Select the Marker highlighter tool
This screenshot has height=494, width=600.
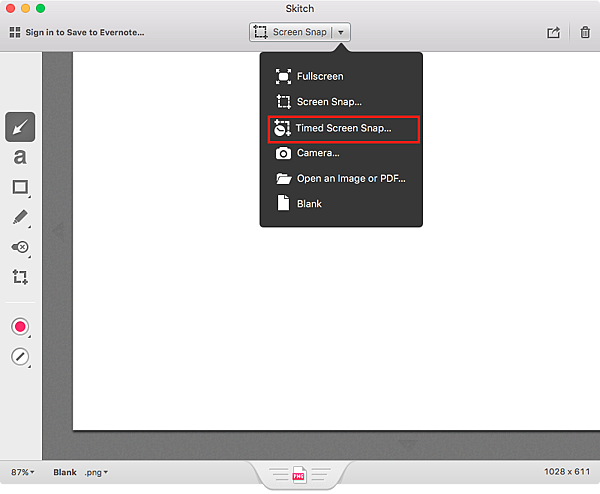pos(20,217)
